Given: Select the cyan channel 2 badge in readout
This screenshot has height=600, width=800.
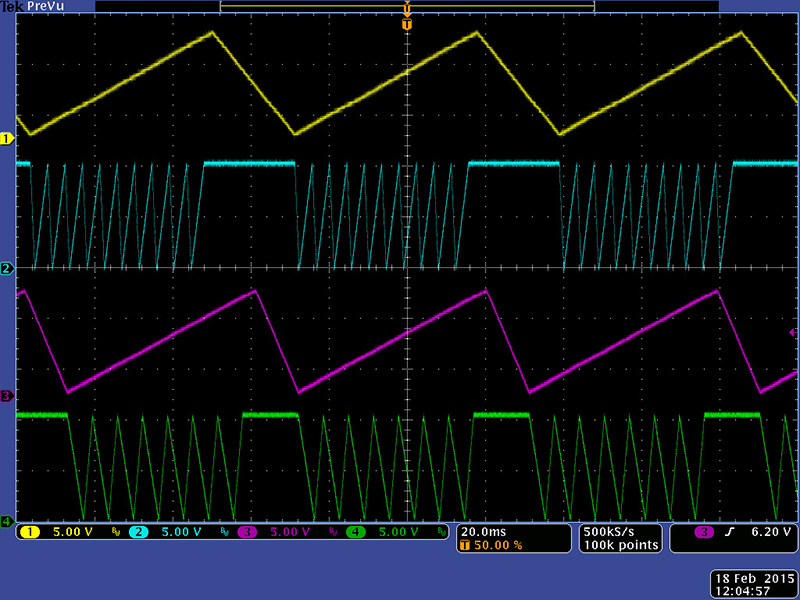Looking at the screenshot, I should click(x=138, y=532).
